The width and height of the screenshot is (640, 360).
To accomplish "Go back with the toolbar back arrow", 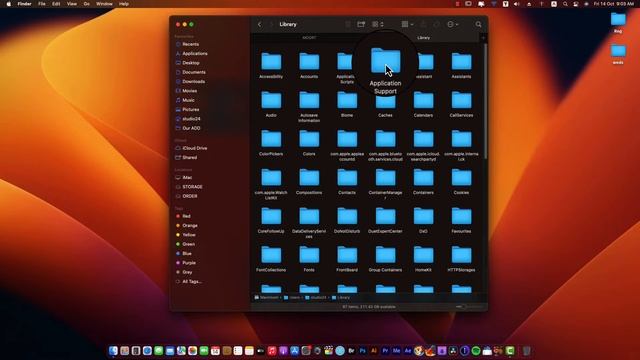I will pyautogui.click(x=260, y=24).
